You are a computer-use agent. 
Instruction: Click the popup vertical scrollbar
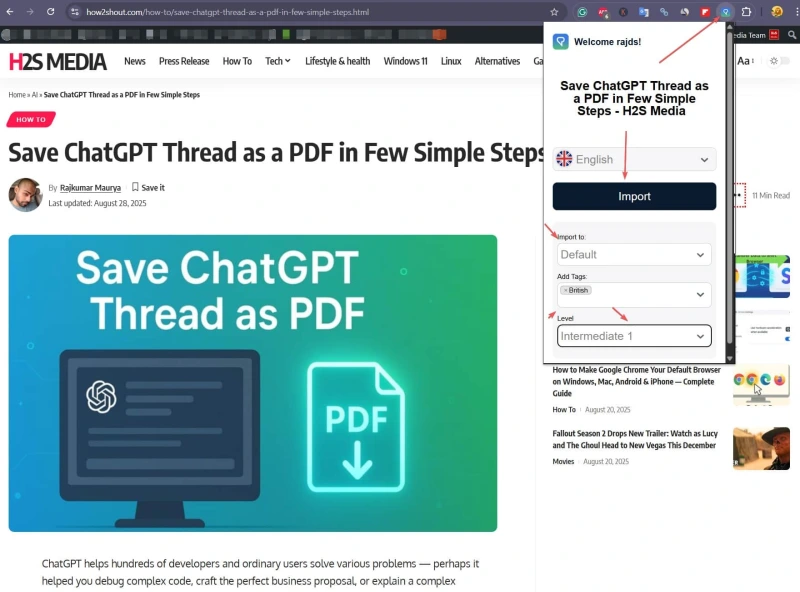point(730,189)
